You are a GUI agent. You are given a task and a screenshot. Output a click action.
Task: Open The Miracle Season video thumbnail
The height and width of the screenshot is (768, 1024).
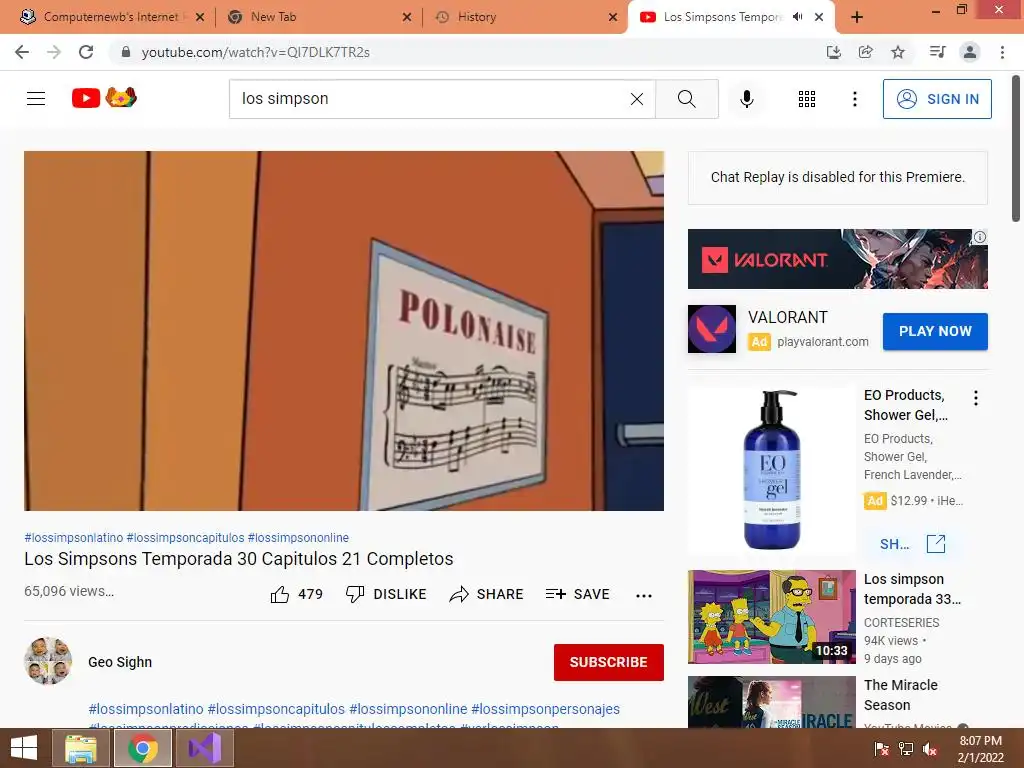click(771, 702)
